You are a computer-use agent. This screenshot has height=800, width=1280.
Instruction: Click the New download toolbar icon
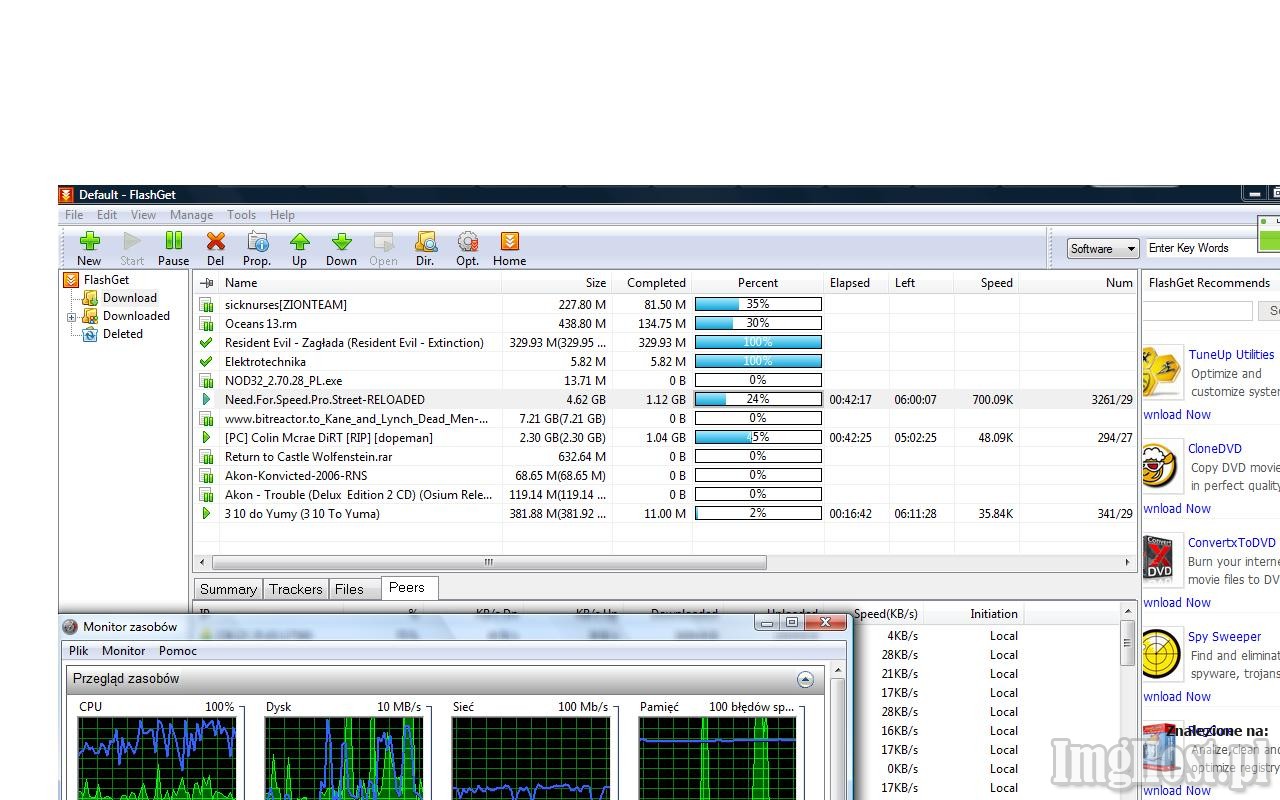89,248
